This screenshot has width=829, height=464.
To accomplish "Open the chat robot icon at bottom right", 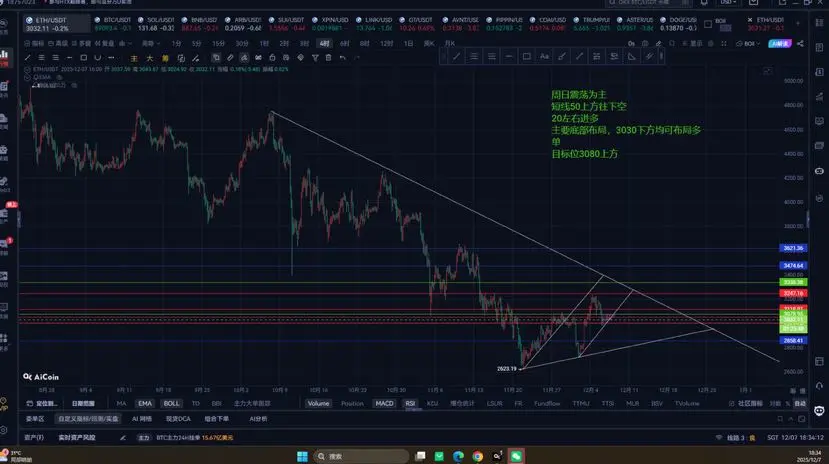I will click(x=819, y=411).
